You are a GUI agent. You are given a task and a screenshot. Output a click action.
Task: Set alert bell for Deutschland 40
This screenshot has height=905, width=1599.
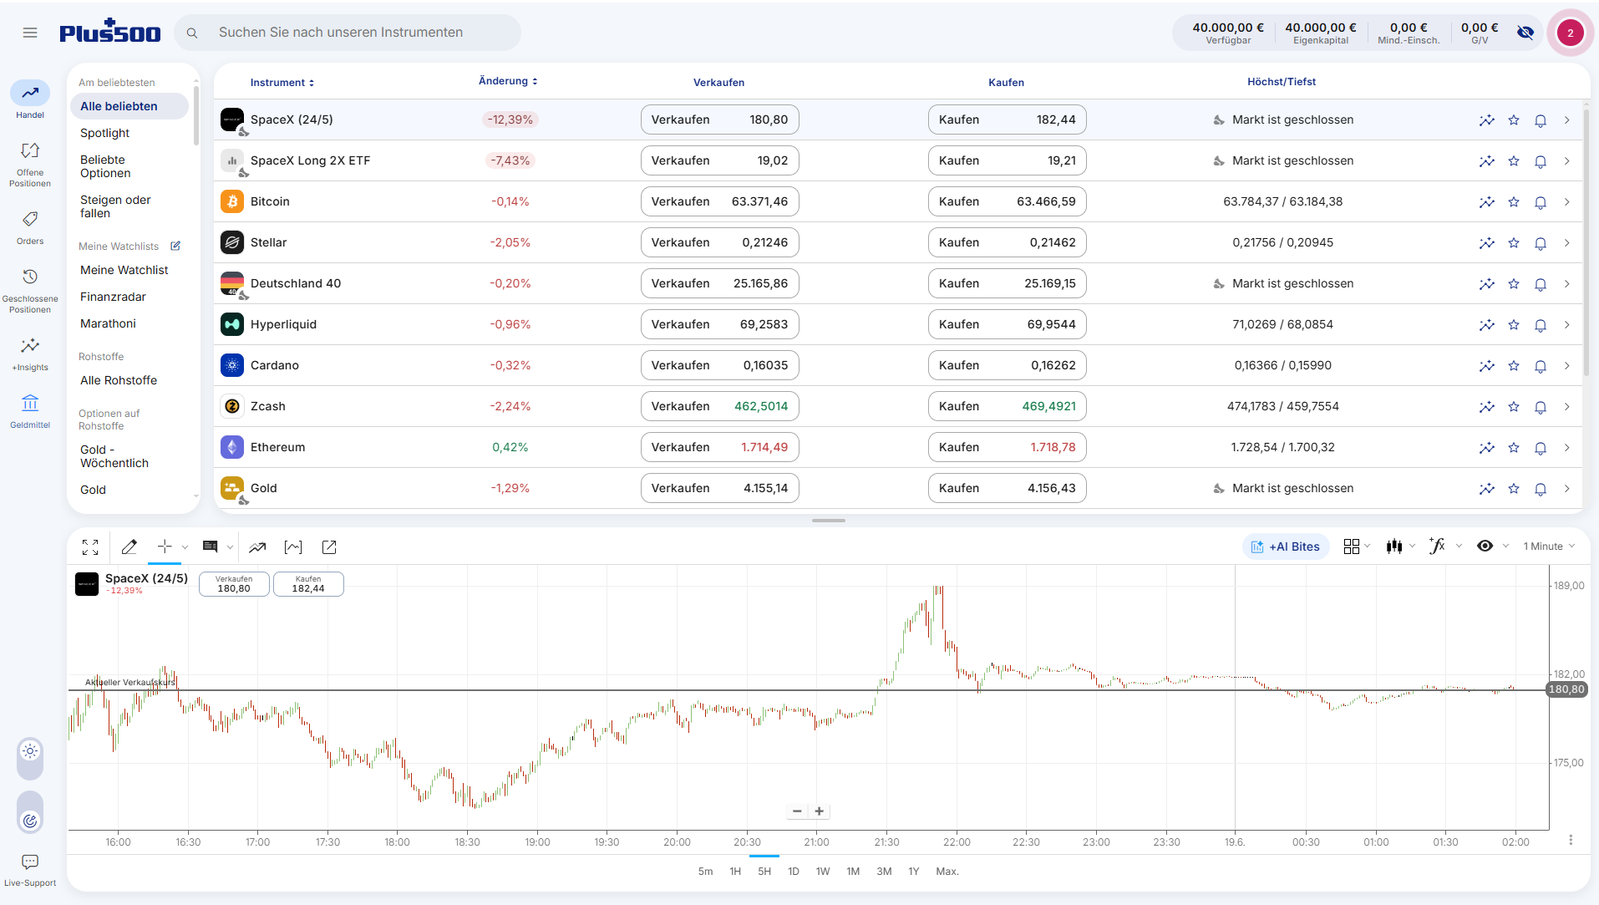click(1540, 284)
